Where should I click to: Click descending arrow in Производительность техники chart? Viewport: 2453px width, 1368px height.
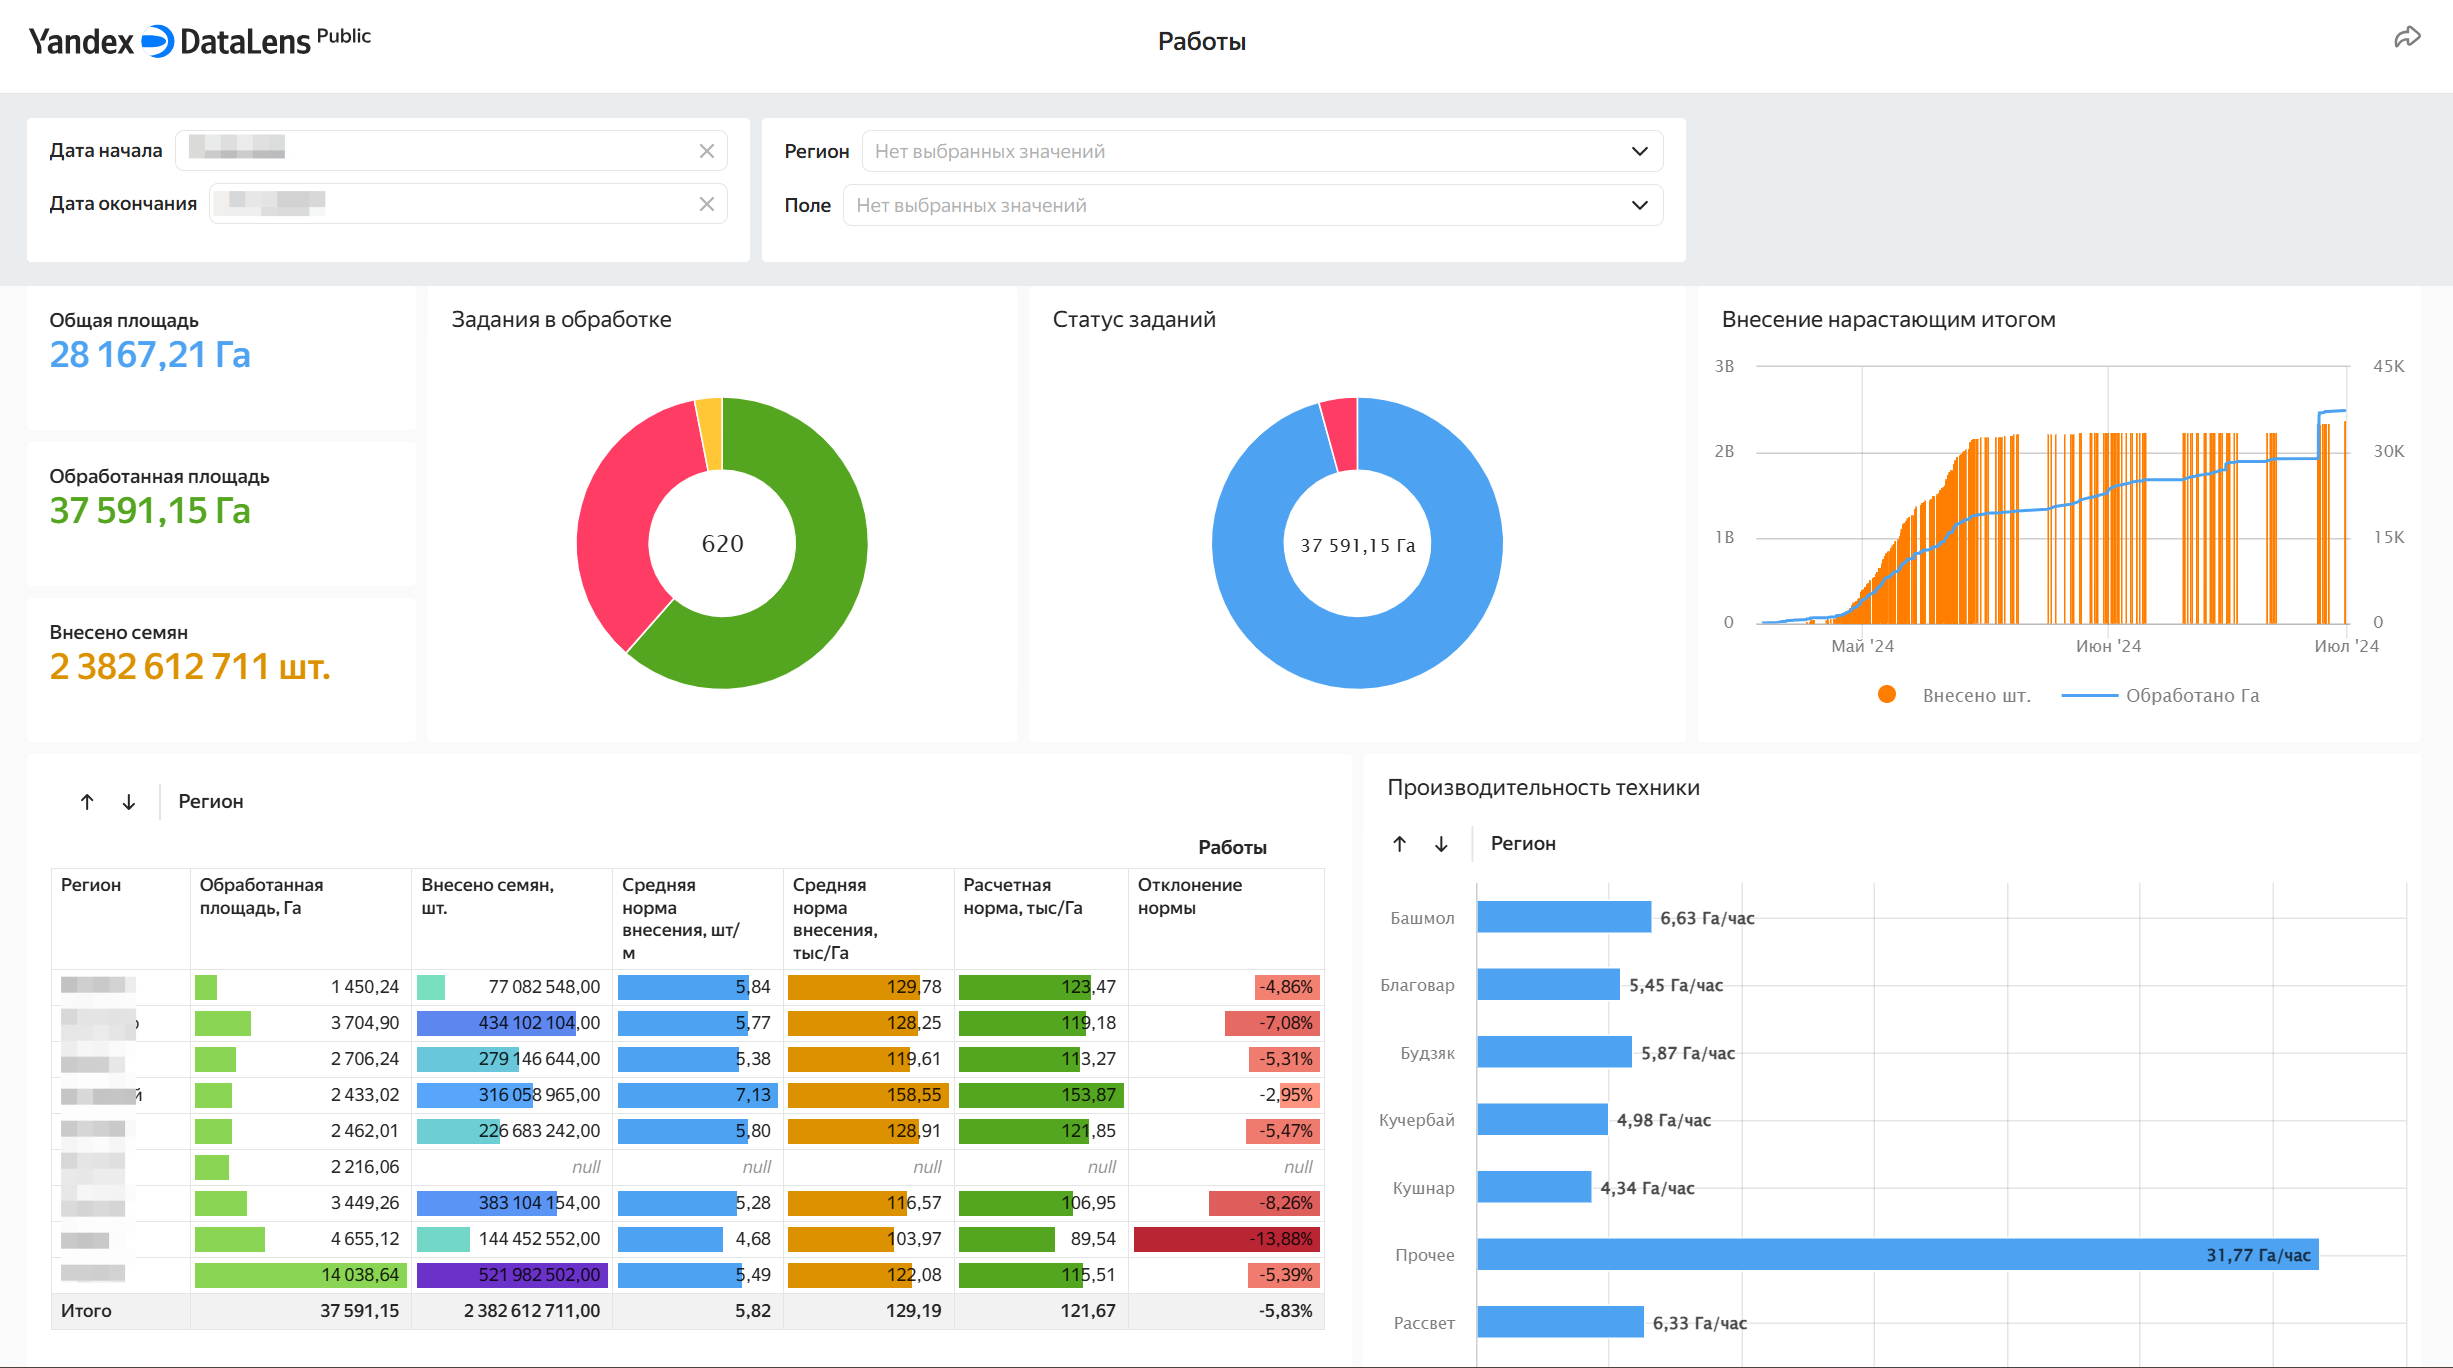1441,844
